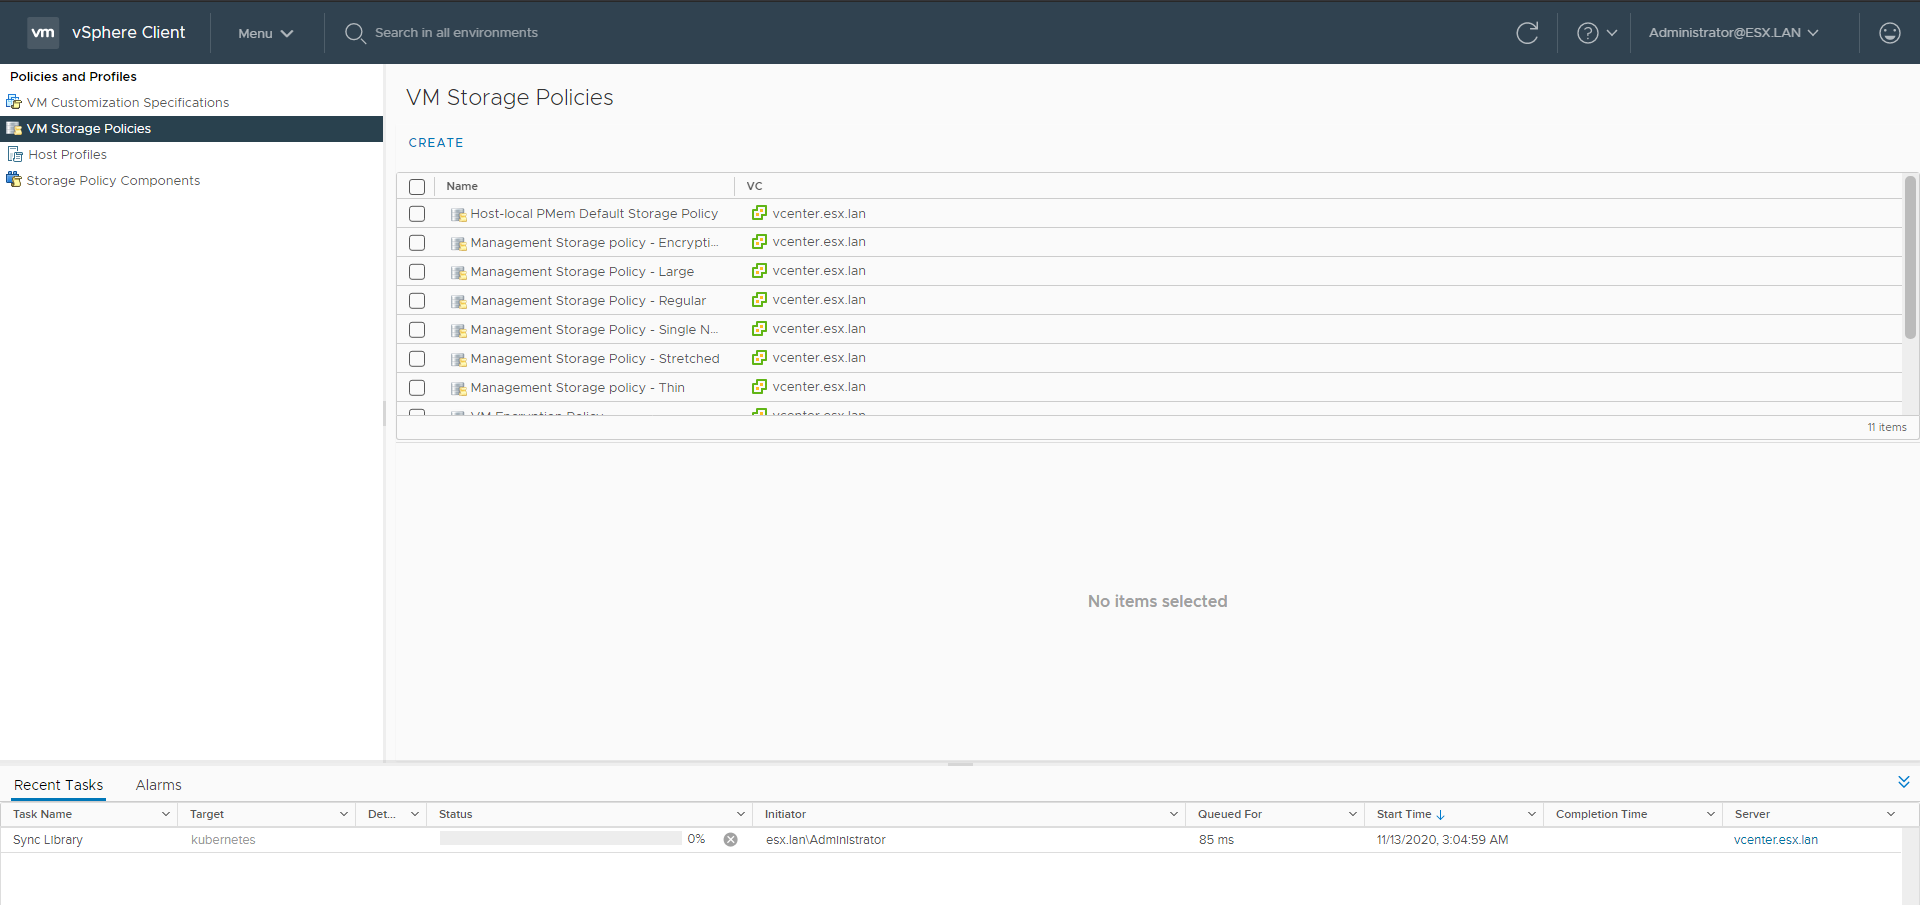Click the smiley feedback icon
The image size is (1920, 905).
1889,33
